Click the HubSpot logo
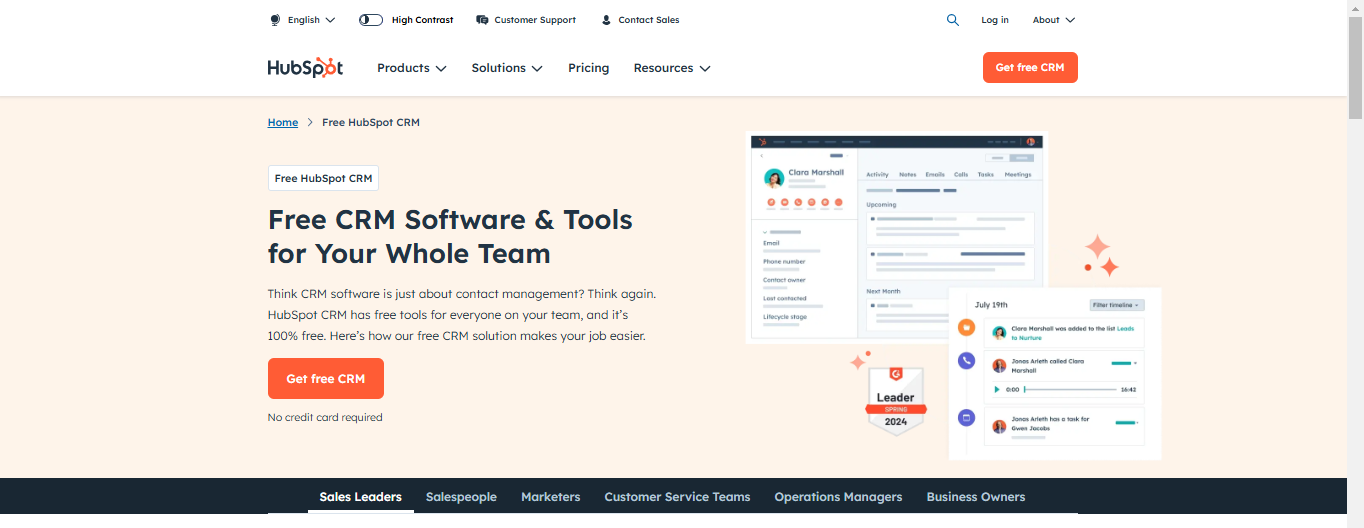The image size is (1364, 528). (305, 67)
